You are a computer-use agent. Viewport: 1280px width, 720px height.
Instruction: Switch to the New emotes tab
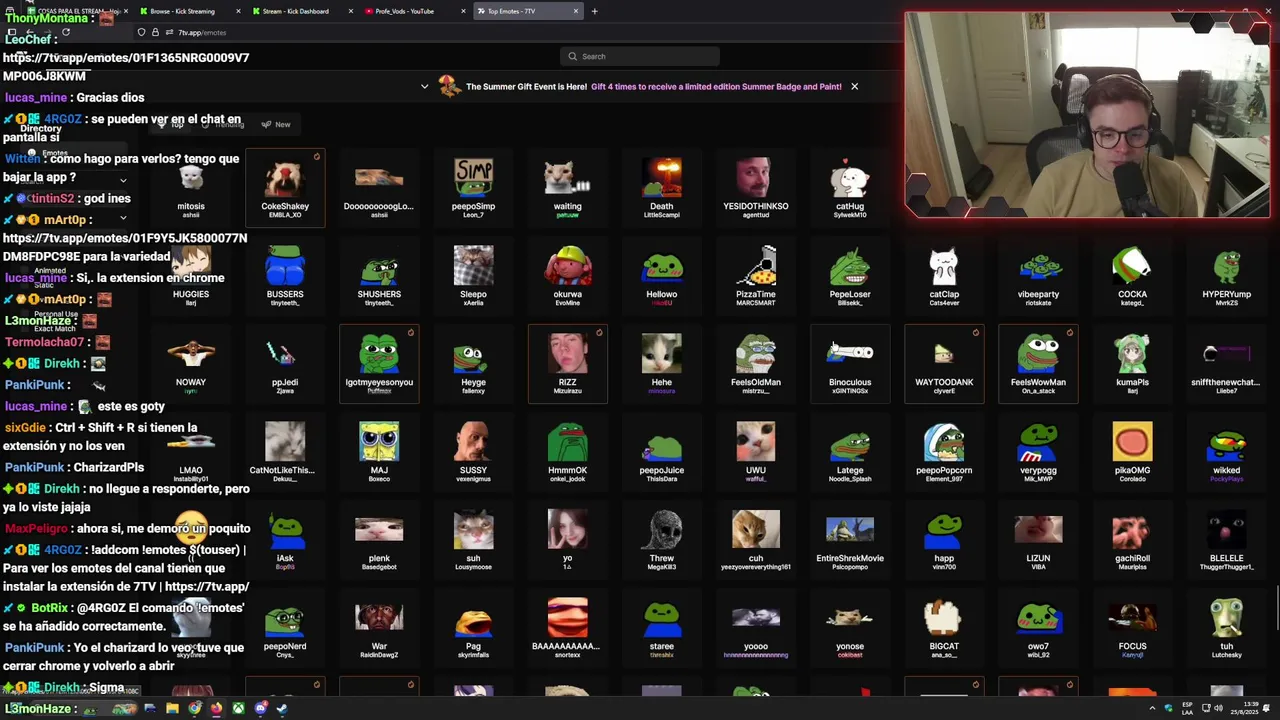point(276,124)
